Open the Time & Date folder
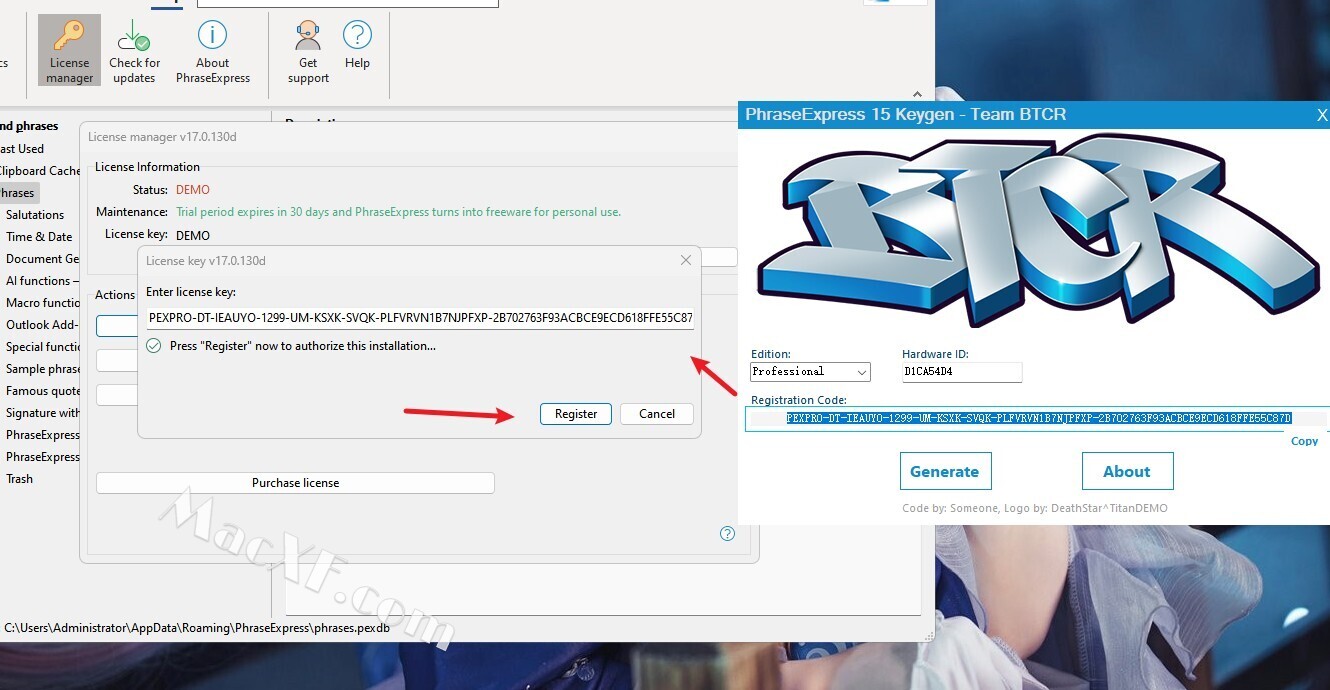The height and width of the screenshot is (690, 1330). pyautogui.click(x=39, y=236)
